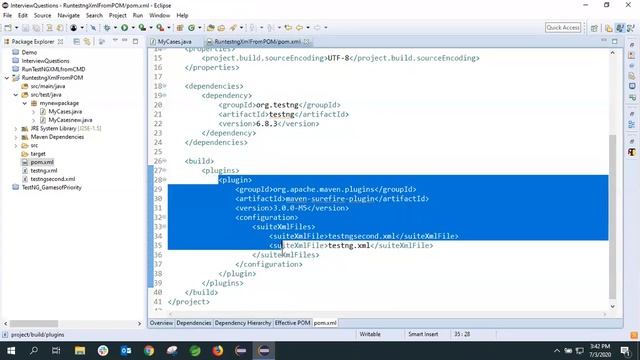640x360 pixels.
Task: Close the pom.xml editor tab
Action: [x=307, y=42]
